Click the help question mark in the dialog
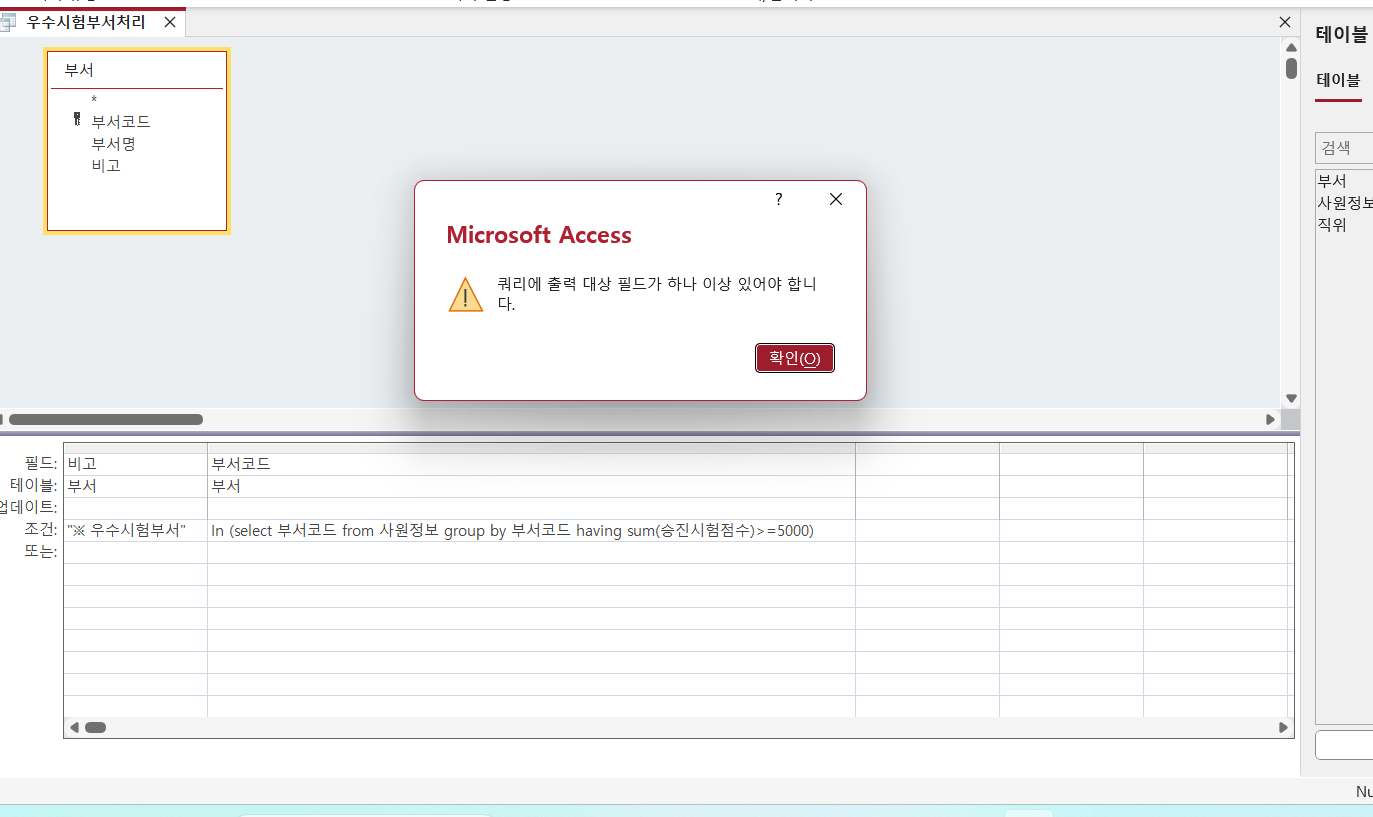Viewport: 1373px width, 817px height. [x=779, y=199]
